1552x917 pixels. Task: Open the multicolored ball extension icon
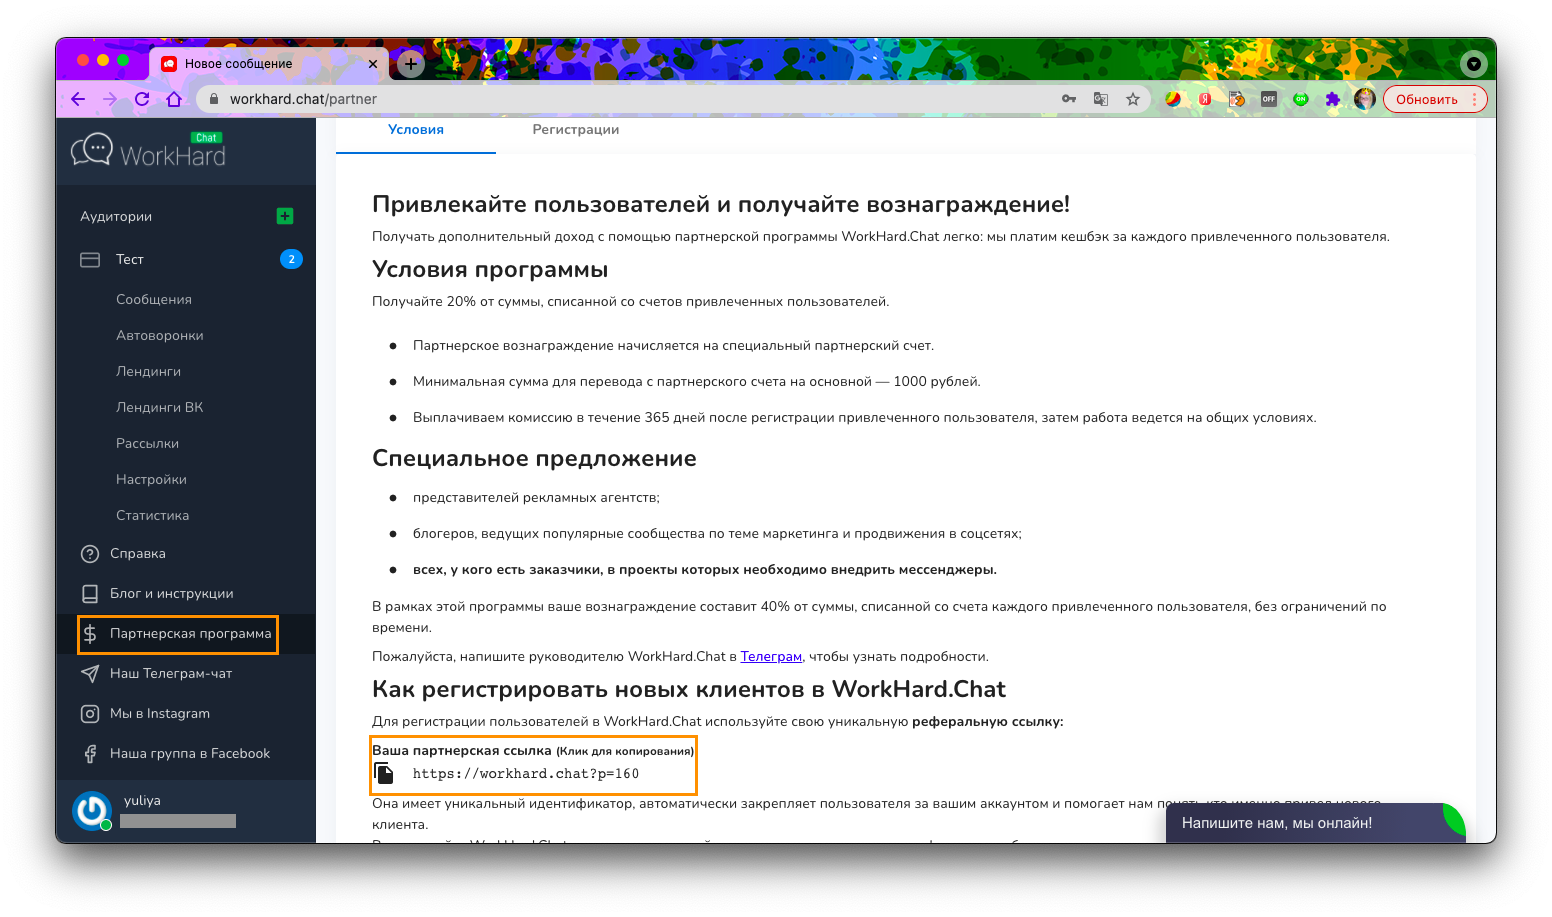click(1173, 99)
